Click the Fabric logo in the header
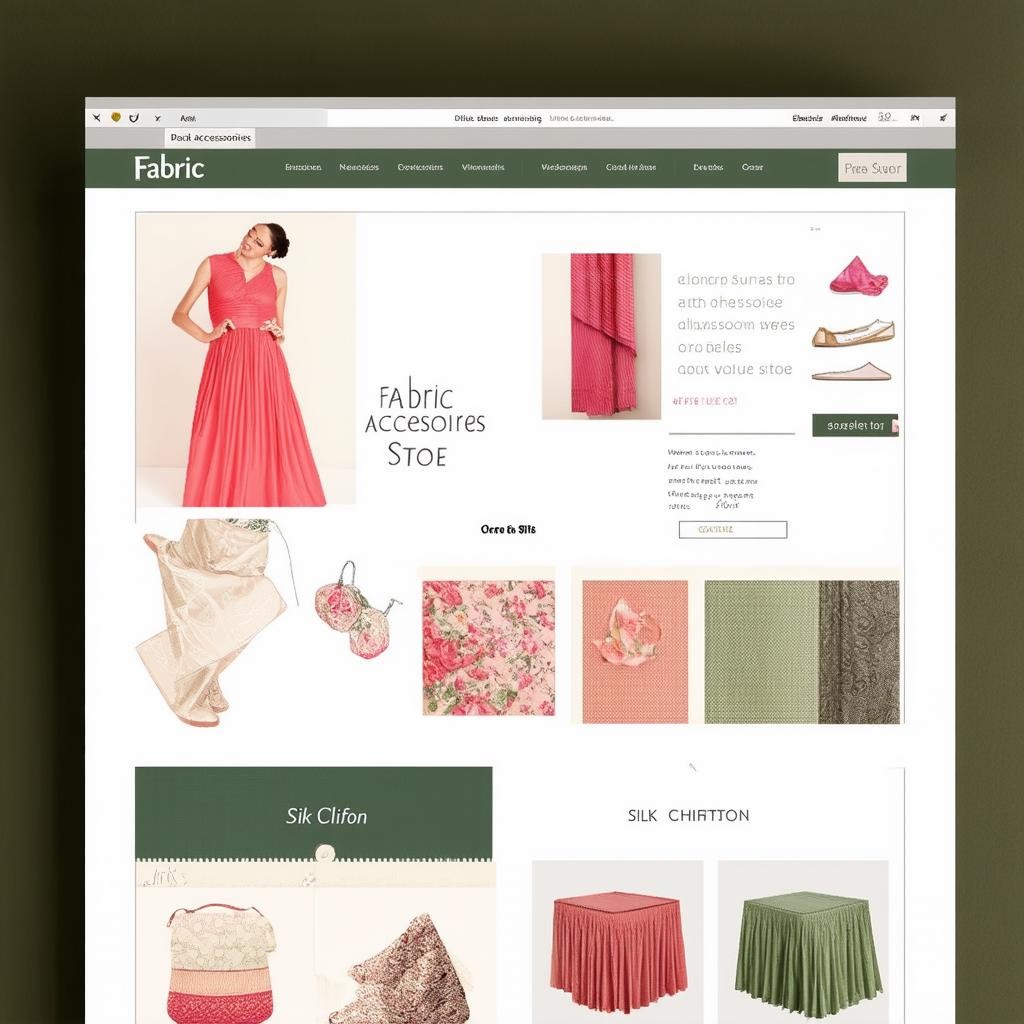Viewport: 1024px width, 1024px height. (x=169, y=168)
